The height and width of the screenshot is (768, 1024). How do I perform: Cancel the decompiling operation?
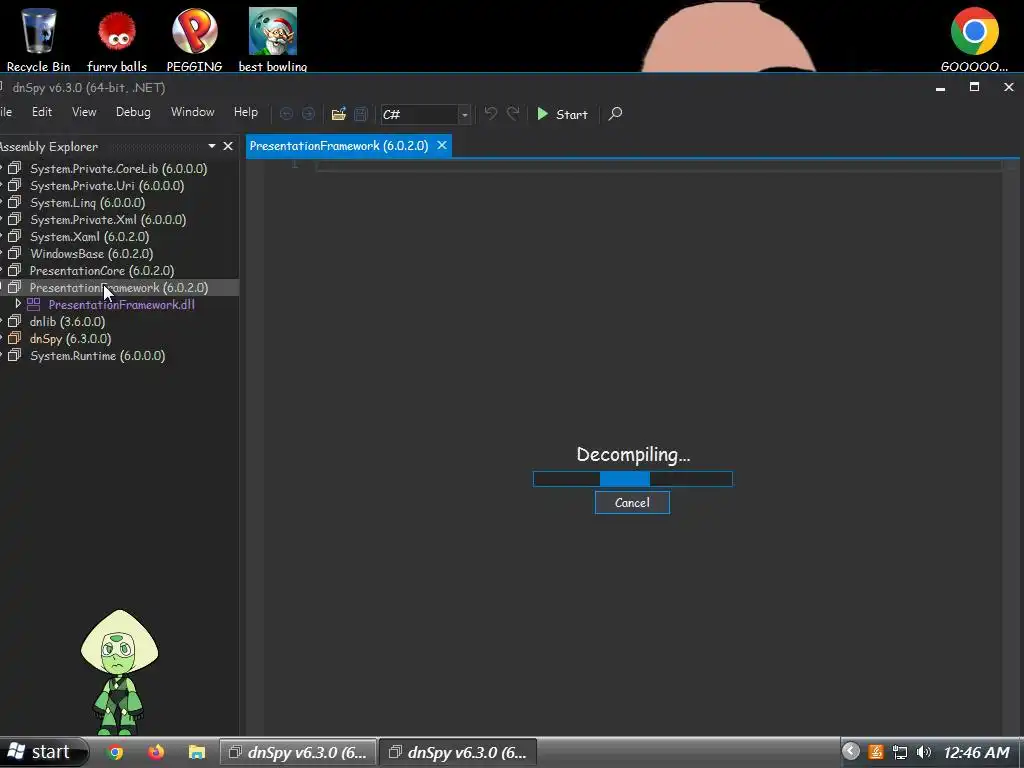click(x=632, y=502)
